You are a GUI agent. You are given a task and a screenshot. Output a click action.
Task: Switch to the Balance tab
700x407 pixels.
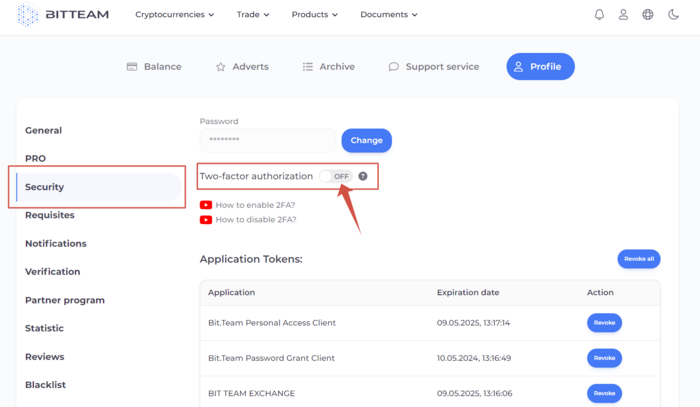tap(154, 66)
